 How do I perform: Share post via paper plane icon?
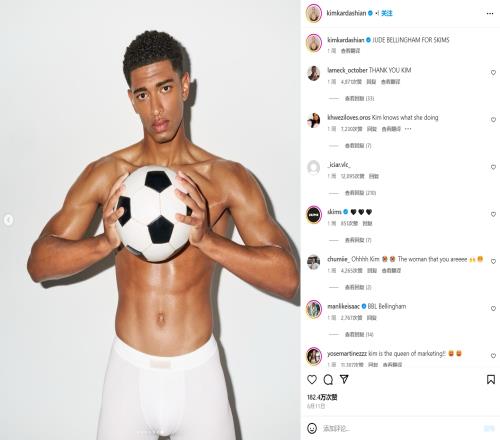[344, 379]
